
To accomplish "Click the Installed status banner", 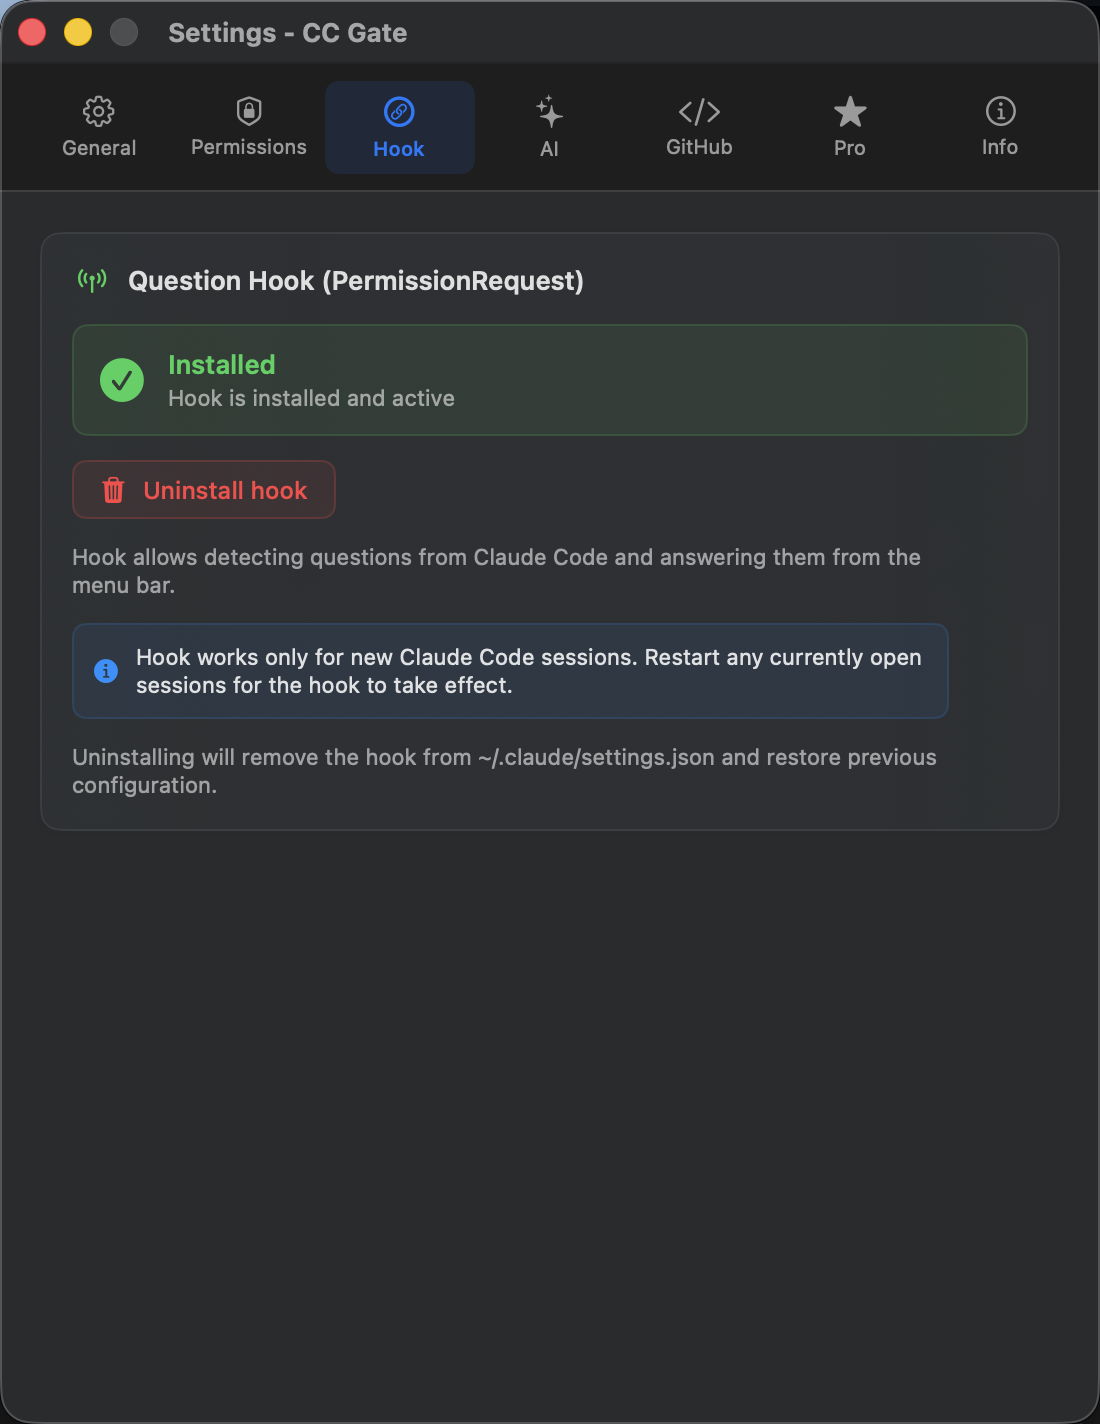I will (550, 380).
